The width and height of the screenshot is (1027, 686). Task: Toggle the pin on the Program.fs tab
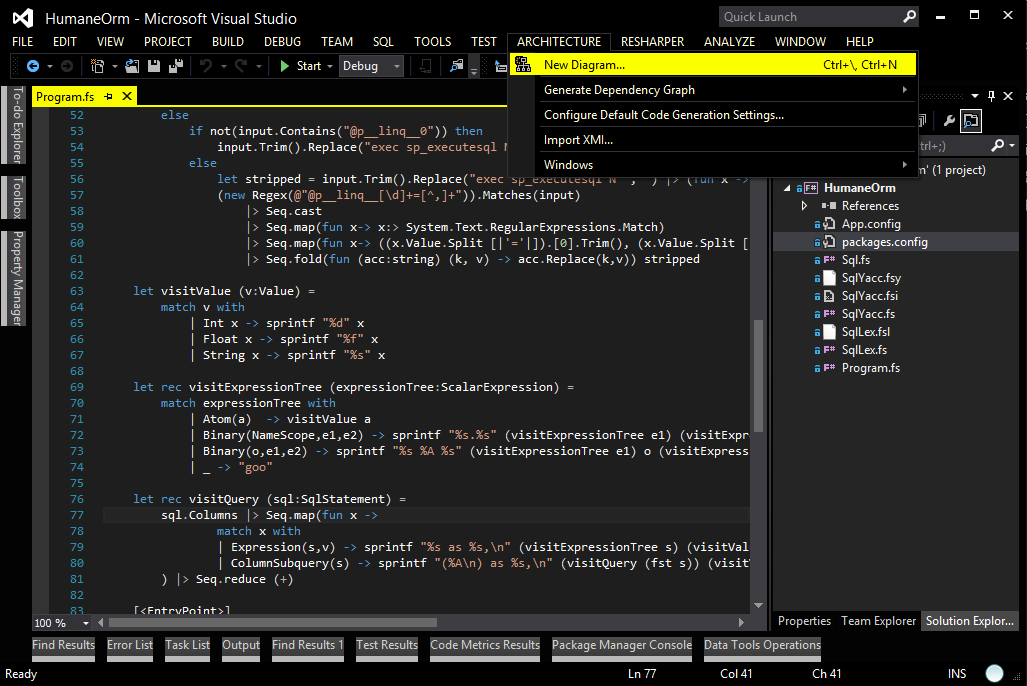[107, 95]
